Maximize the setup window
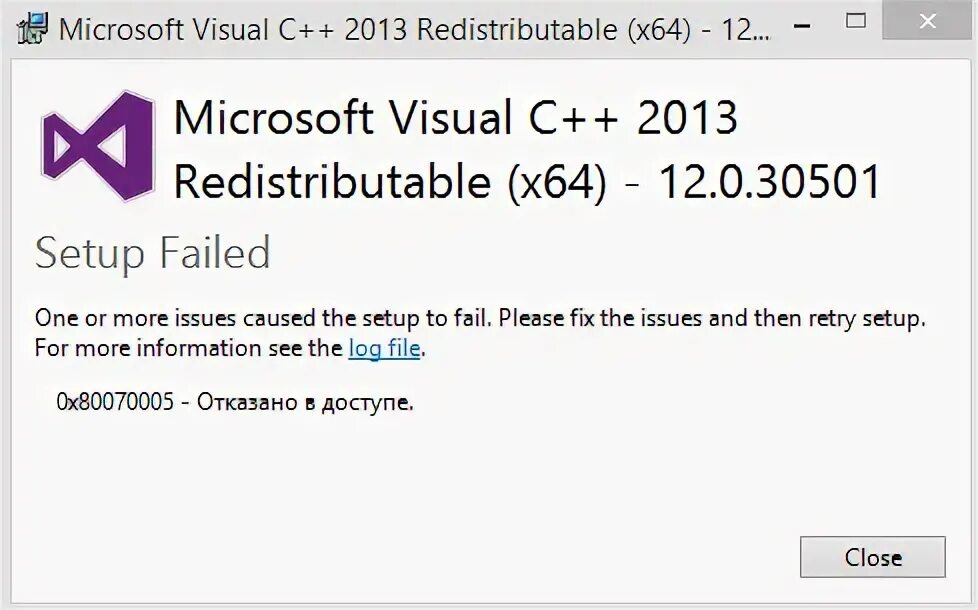 point(855,21)
